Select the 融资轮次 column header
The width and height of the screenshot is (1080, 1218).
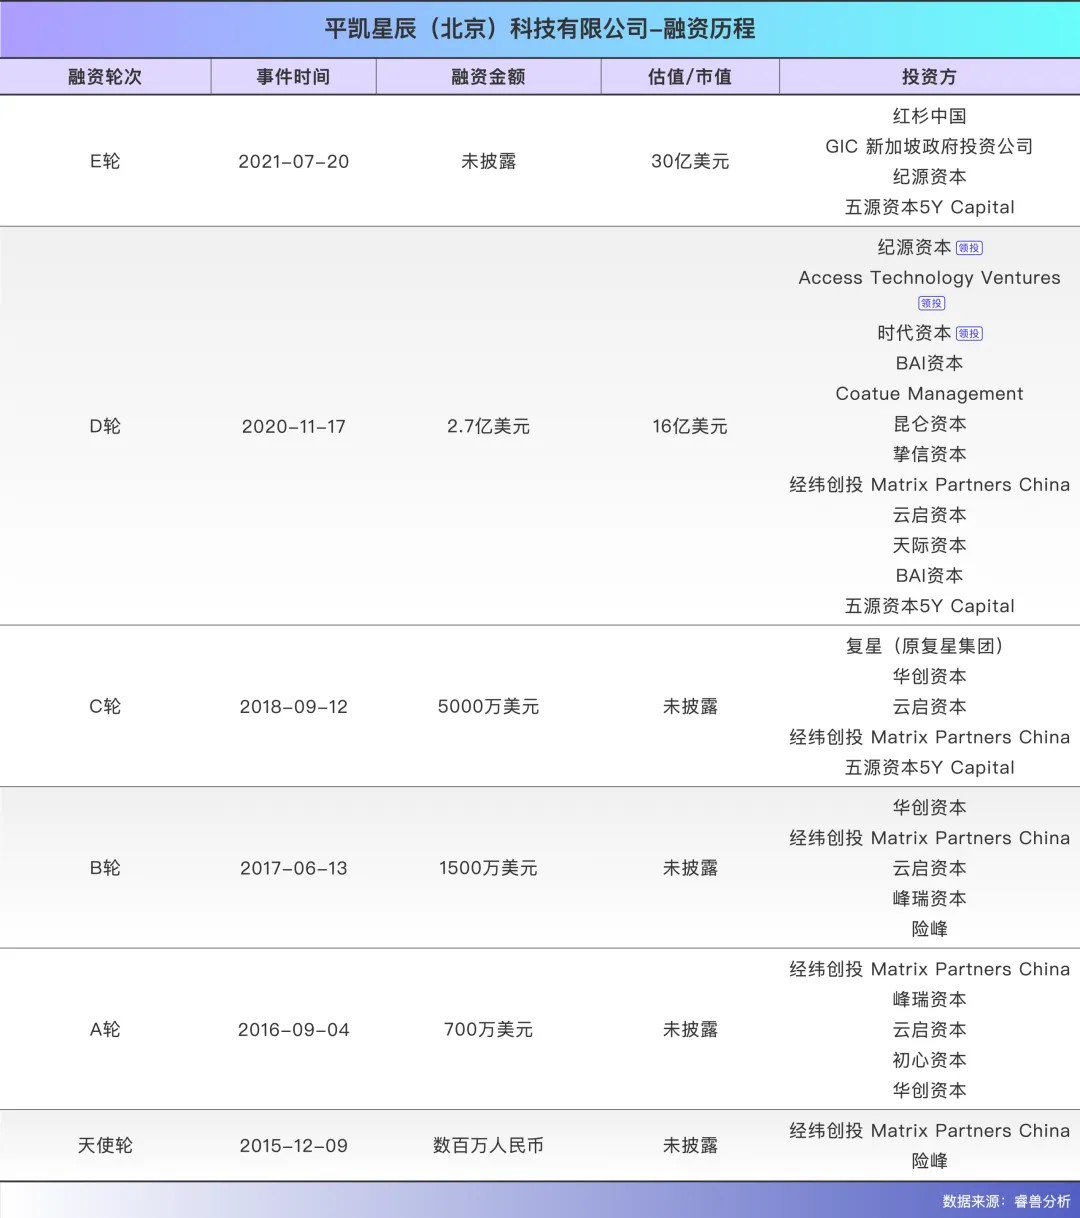105,77
